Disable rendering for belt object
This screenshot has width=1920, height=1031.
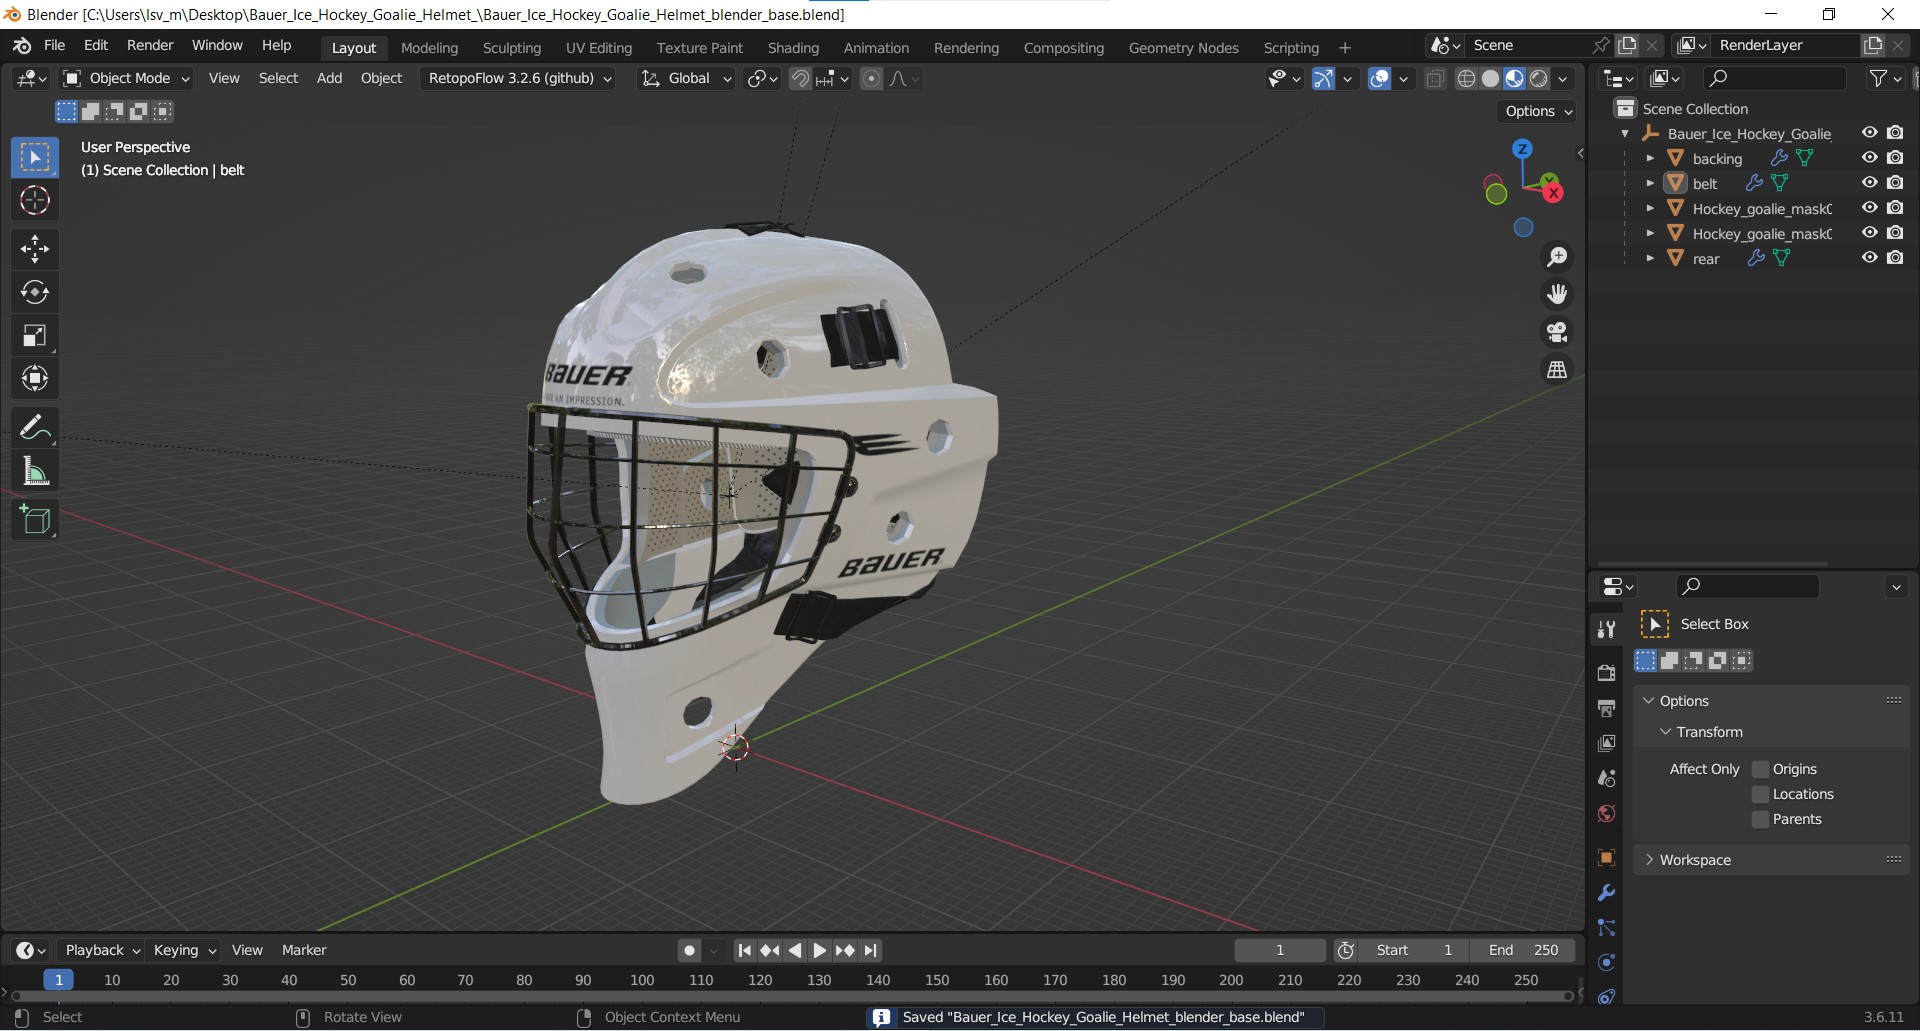(1895, 183)
